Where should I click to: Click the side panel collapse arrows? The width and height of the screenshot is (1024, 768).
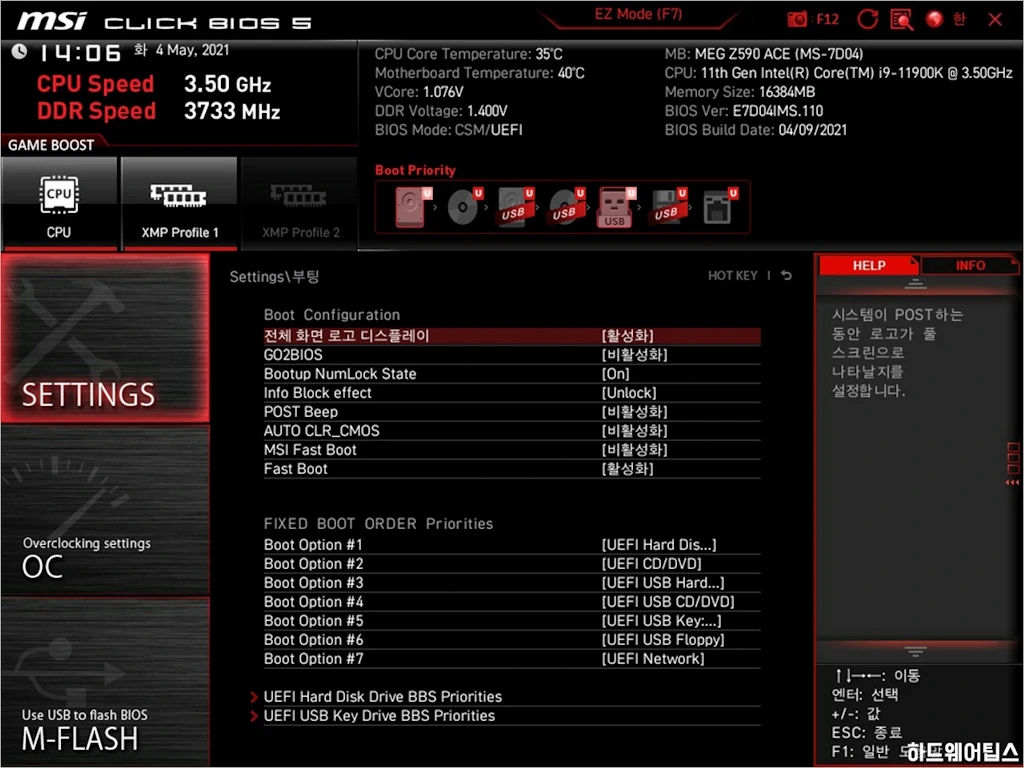point(1012,482)
